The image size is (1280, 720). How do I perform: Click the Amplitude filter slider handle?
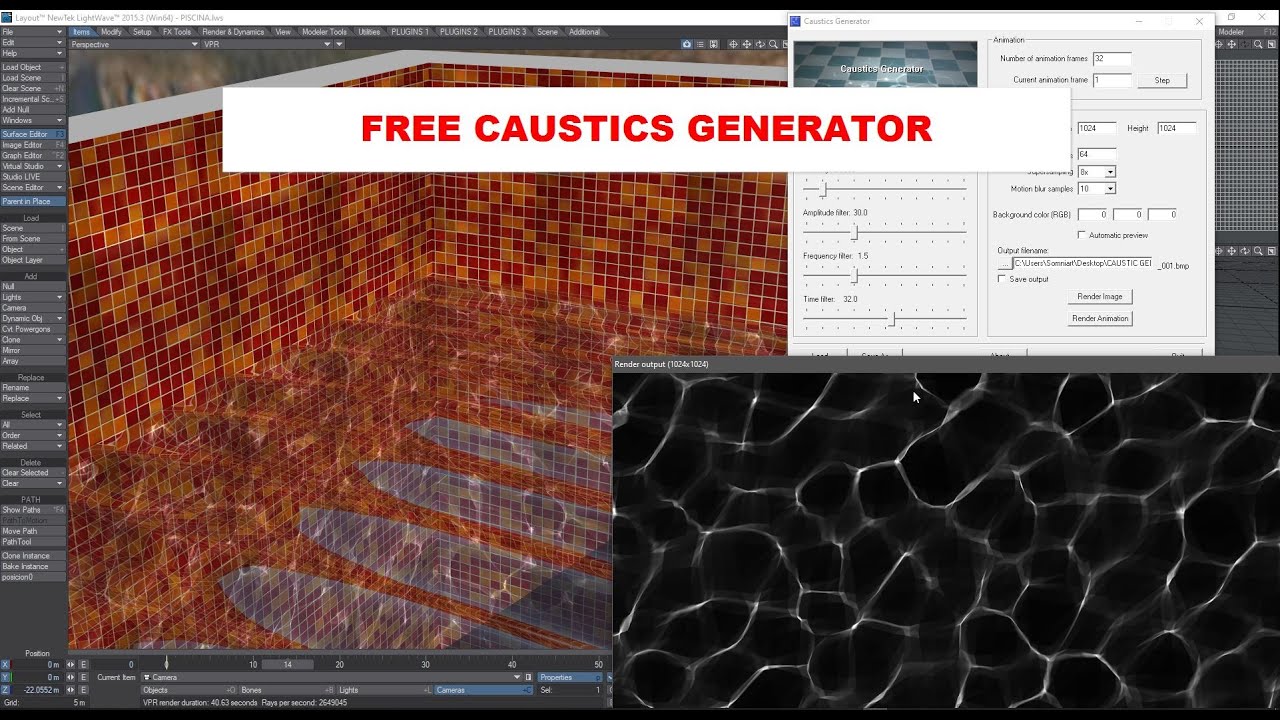pyautogui.click(x=854, y=232)
